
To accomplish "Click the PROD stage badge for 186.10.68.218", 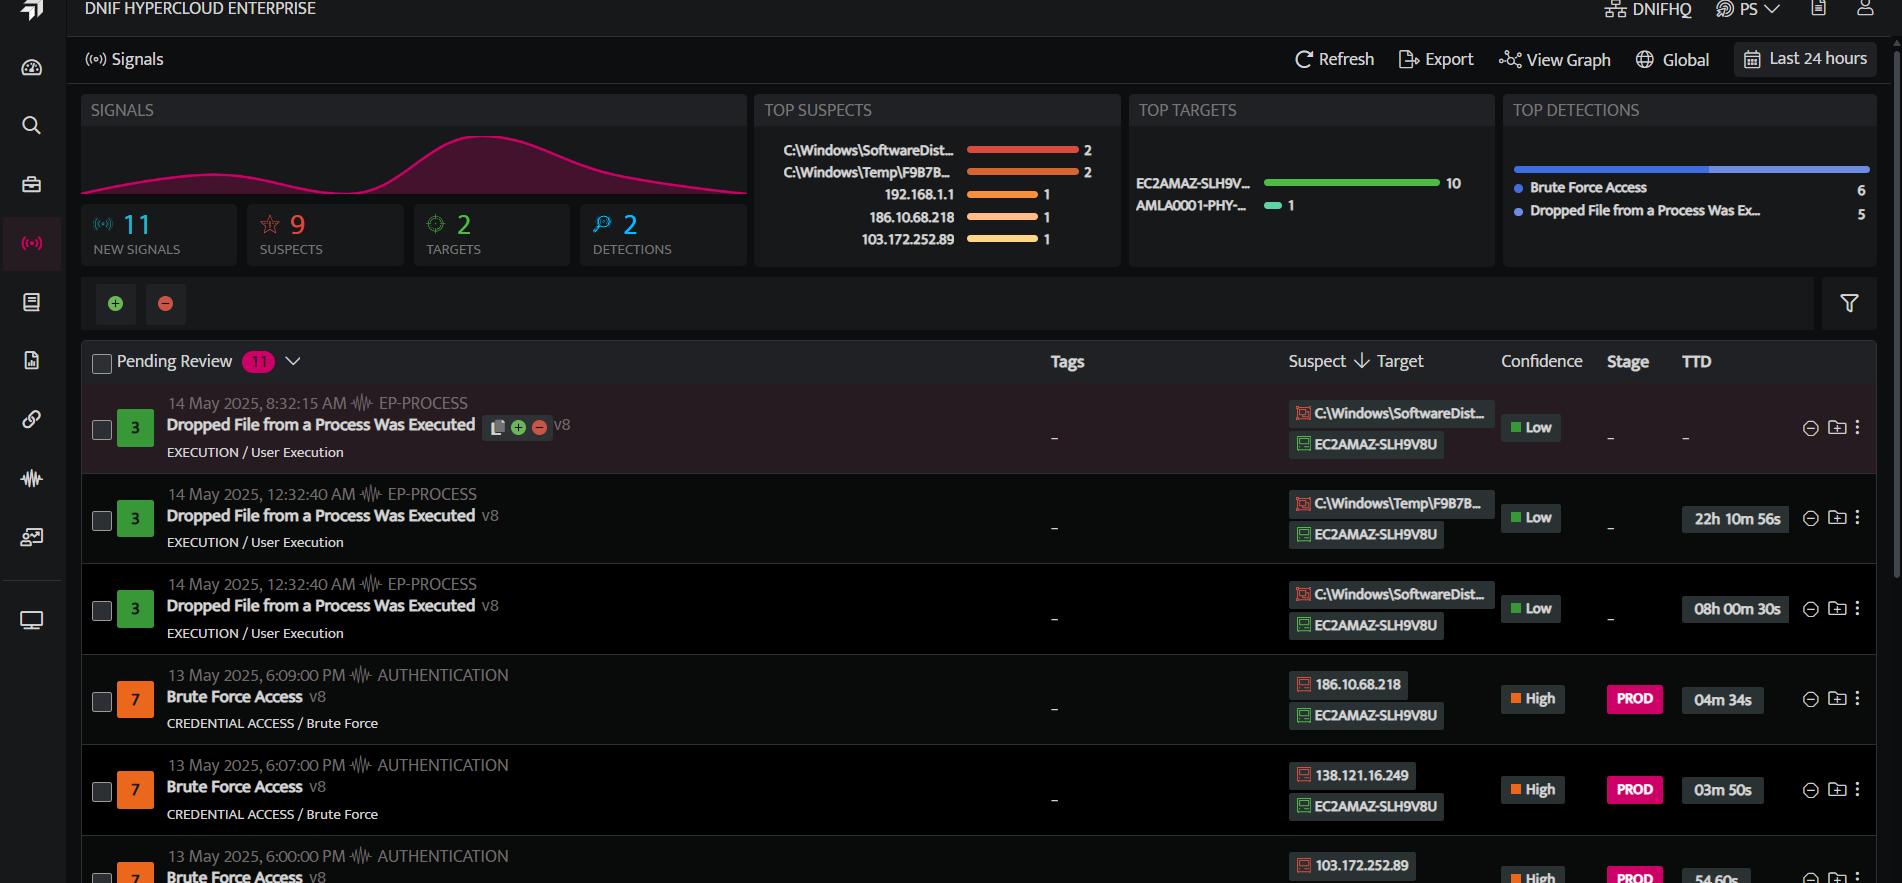I will click(1634, 699).
